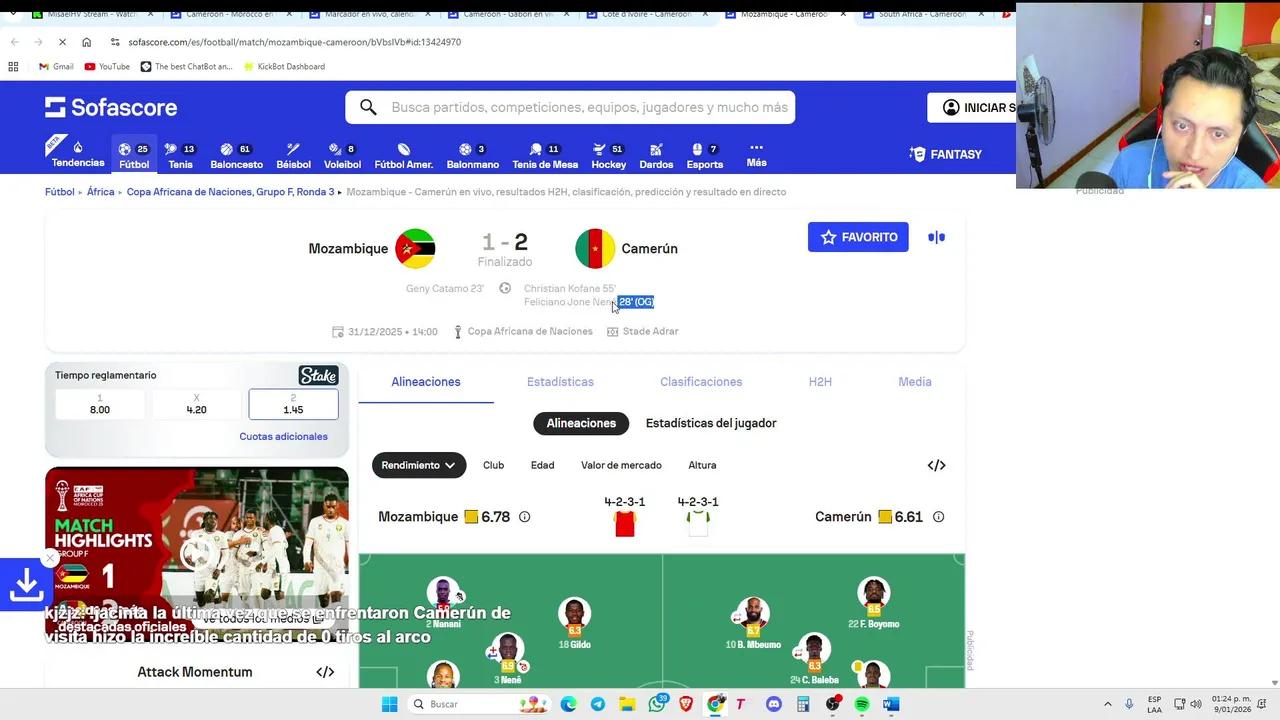The image size is (1280, 720).
Task: Open Spotify from the taskbar
Action: point(862,704)
